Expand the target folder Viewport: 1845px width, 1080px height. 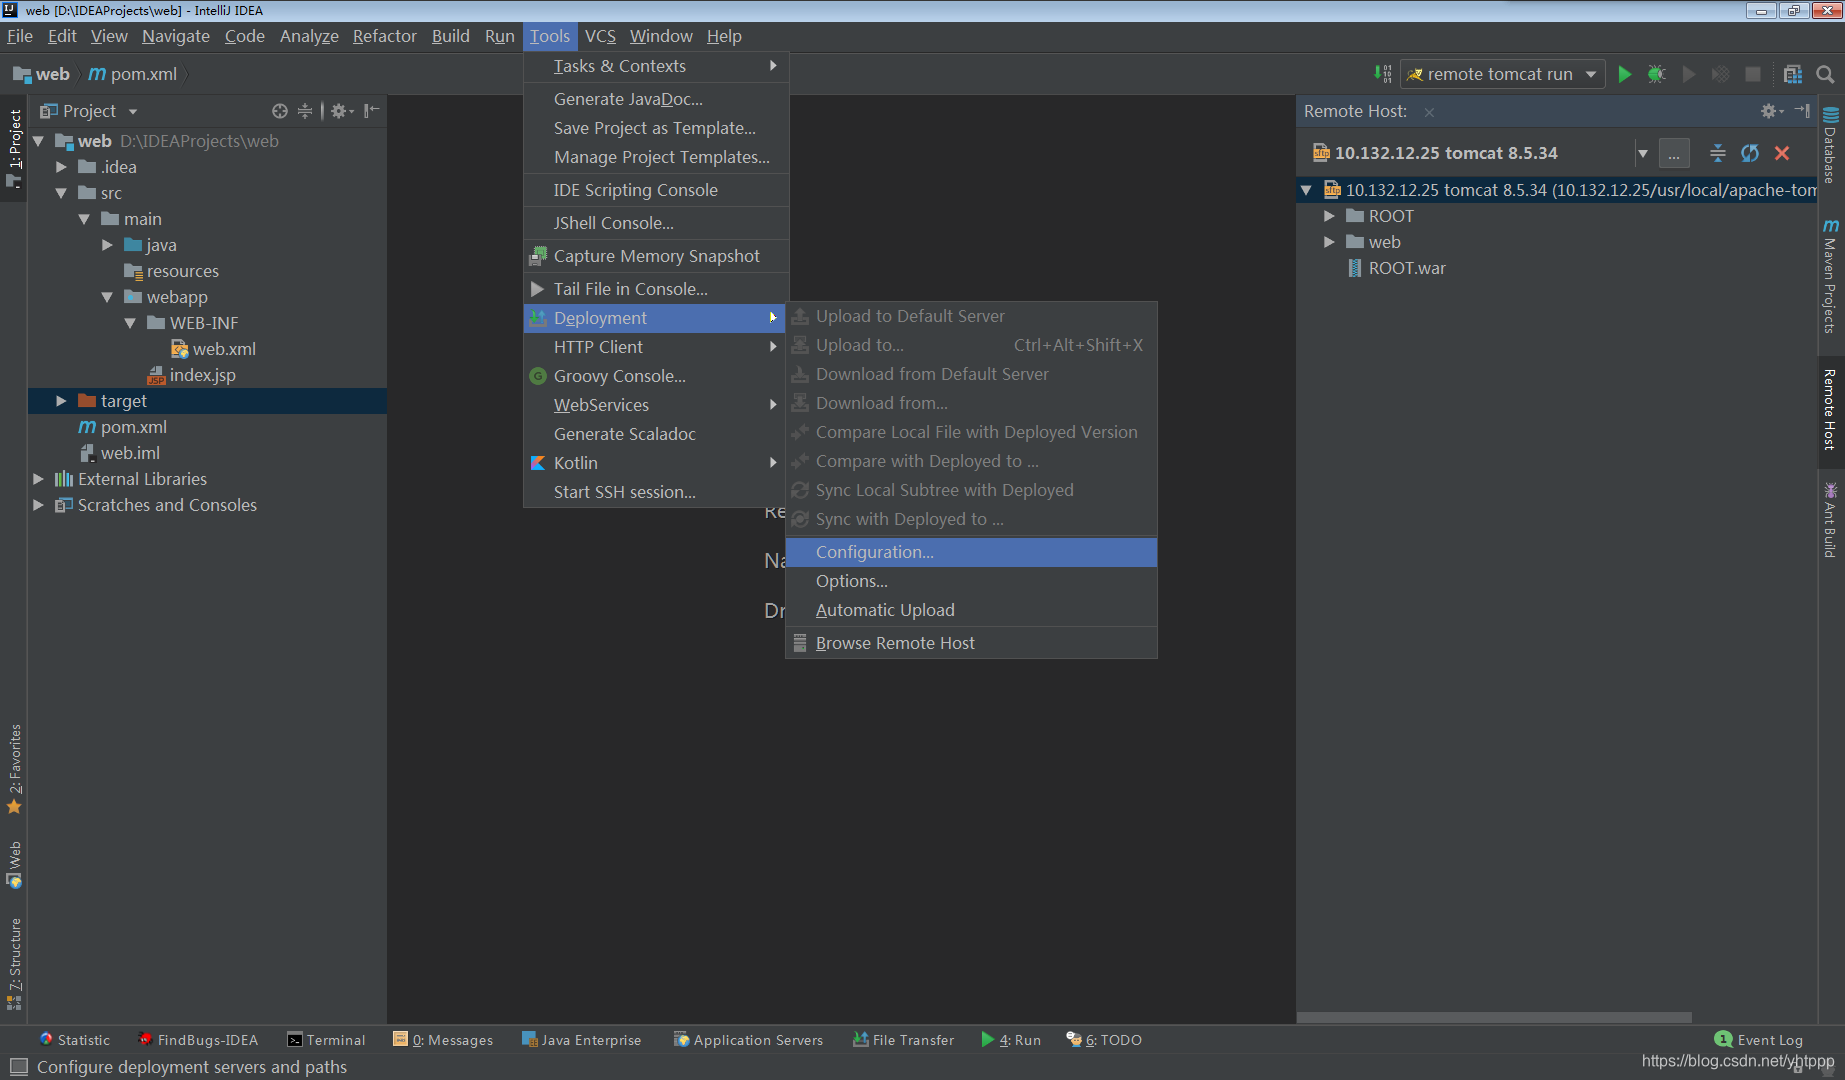61,401
